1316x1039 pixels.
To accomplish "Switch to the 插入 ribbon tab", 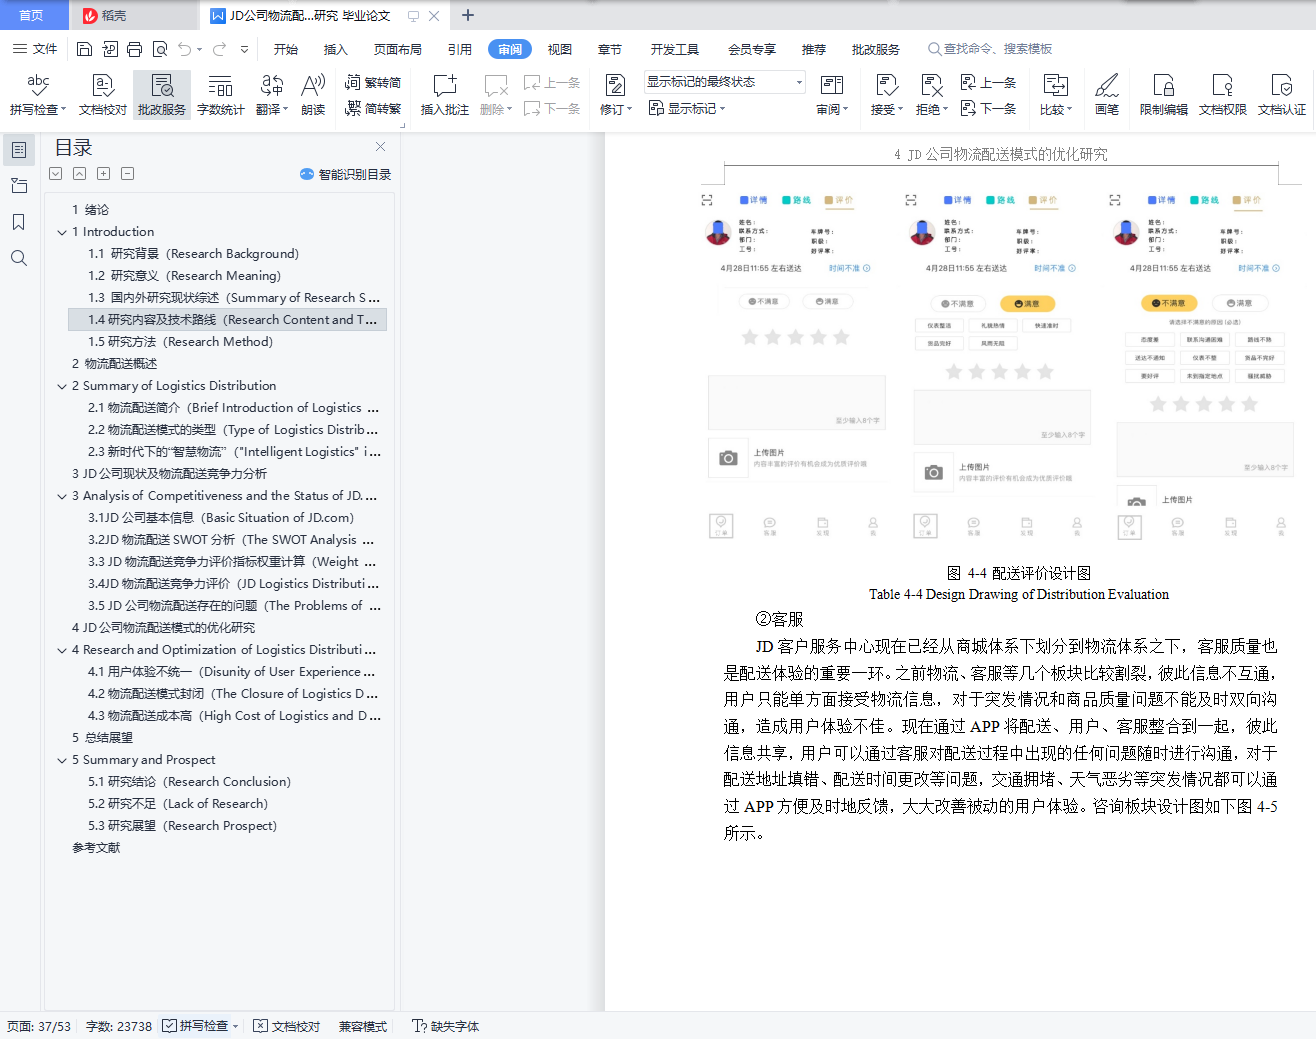I will [x=336, y=49].
